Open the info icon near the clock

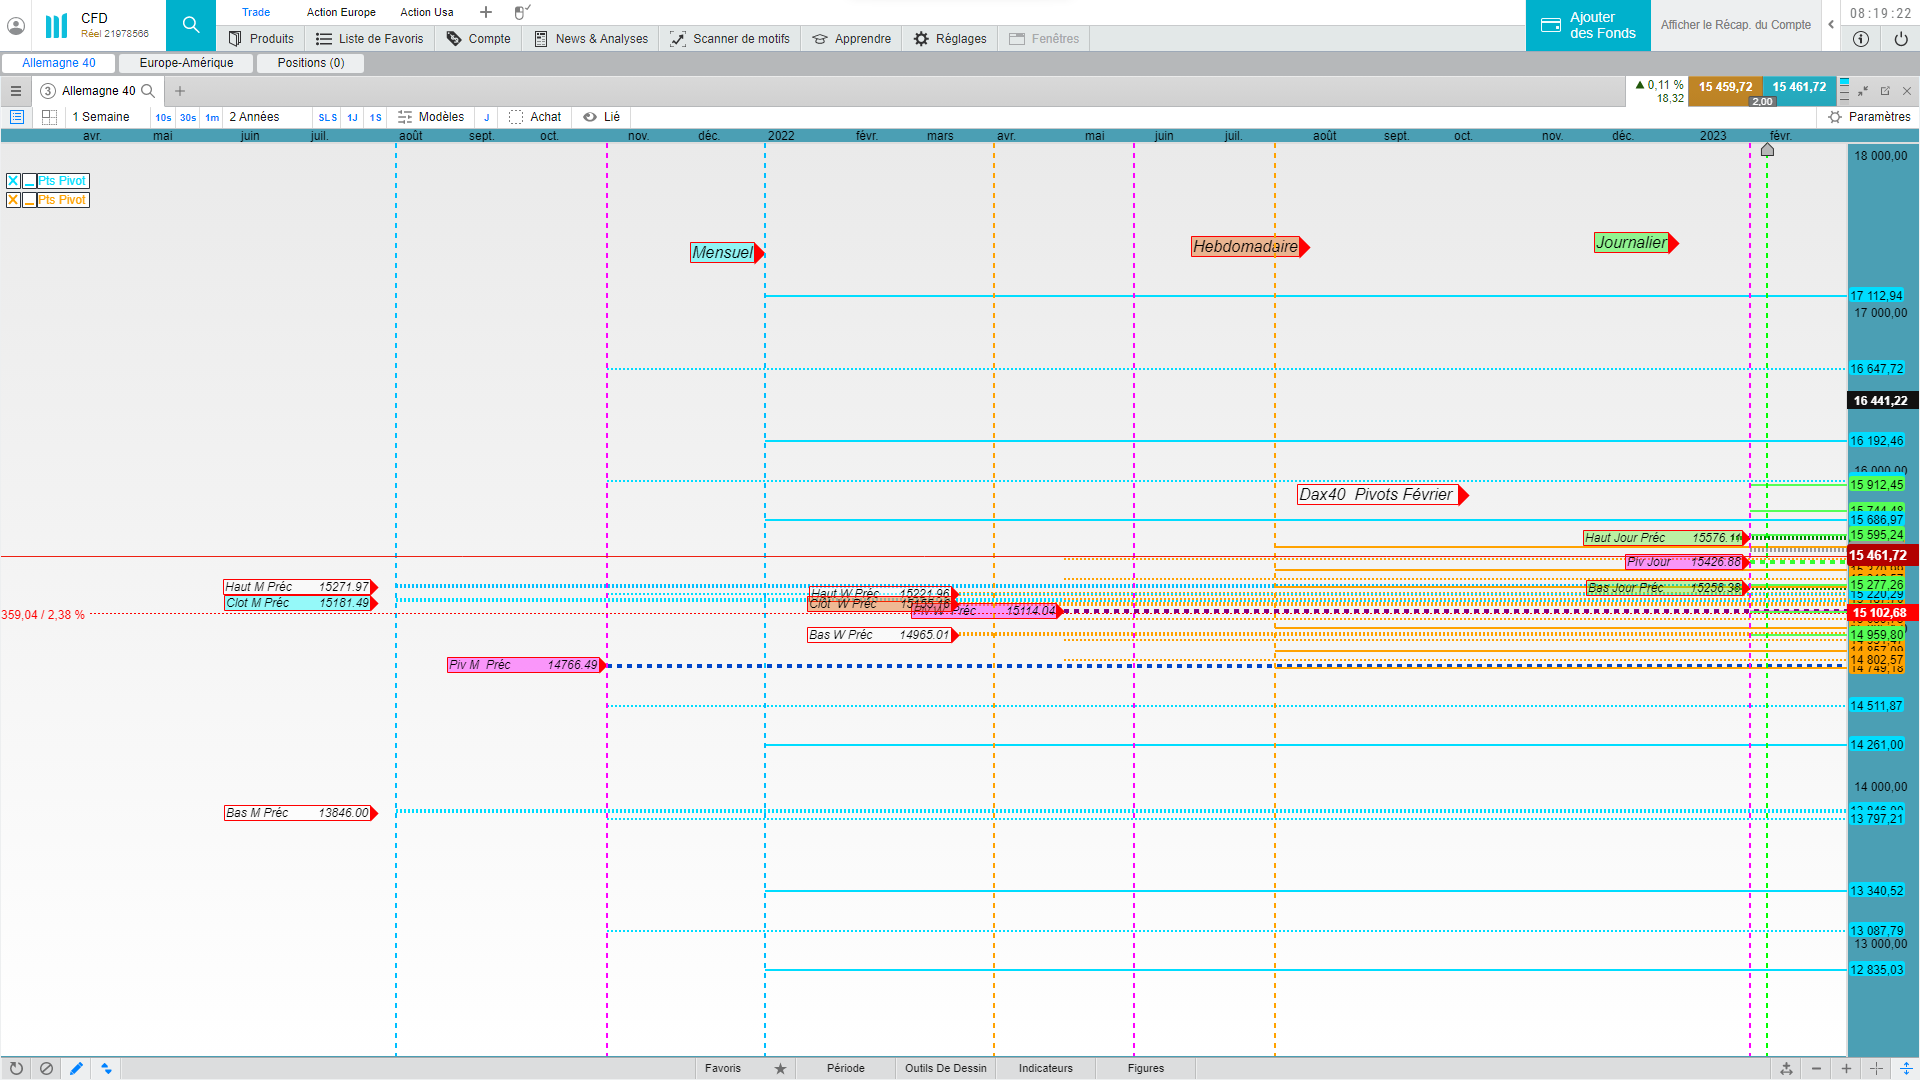point(1860,39)
